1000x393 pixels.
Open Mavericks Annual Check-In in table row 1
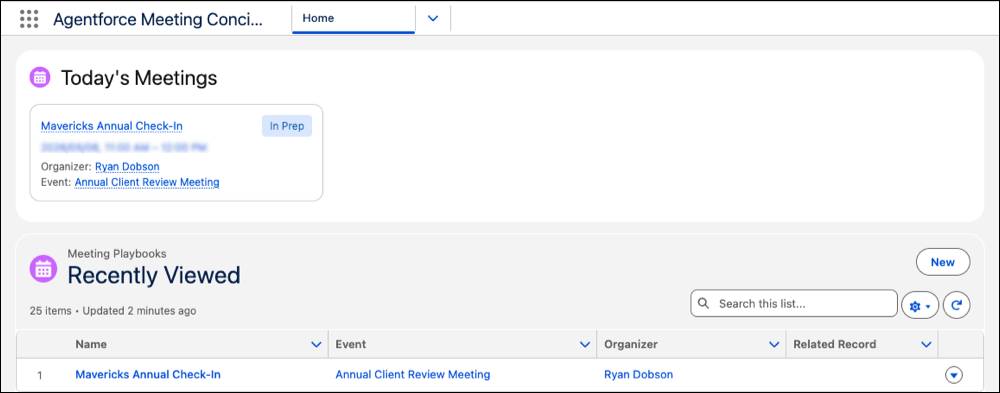tap(148, 374)
